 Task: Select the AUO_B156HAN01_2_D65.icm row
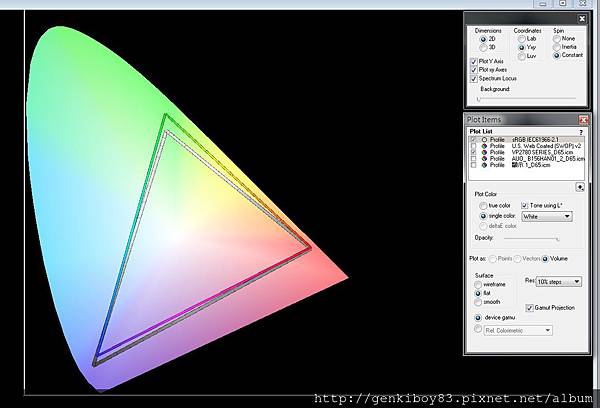coord(527,158)
